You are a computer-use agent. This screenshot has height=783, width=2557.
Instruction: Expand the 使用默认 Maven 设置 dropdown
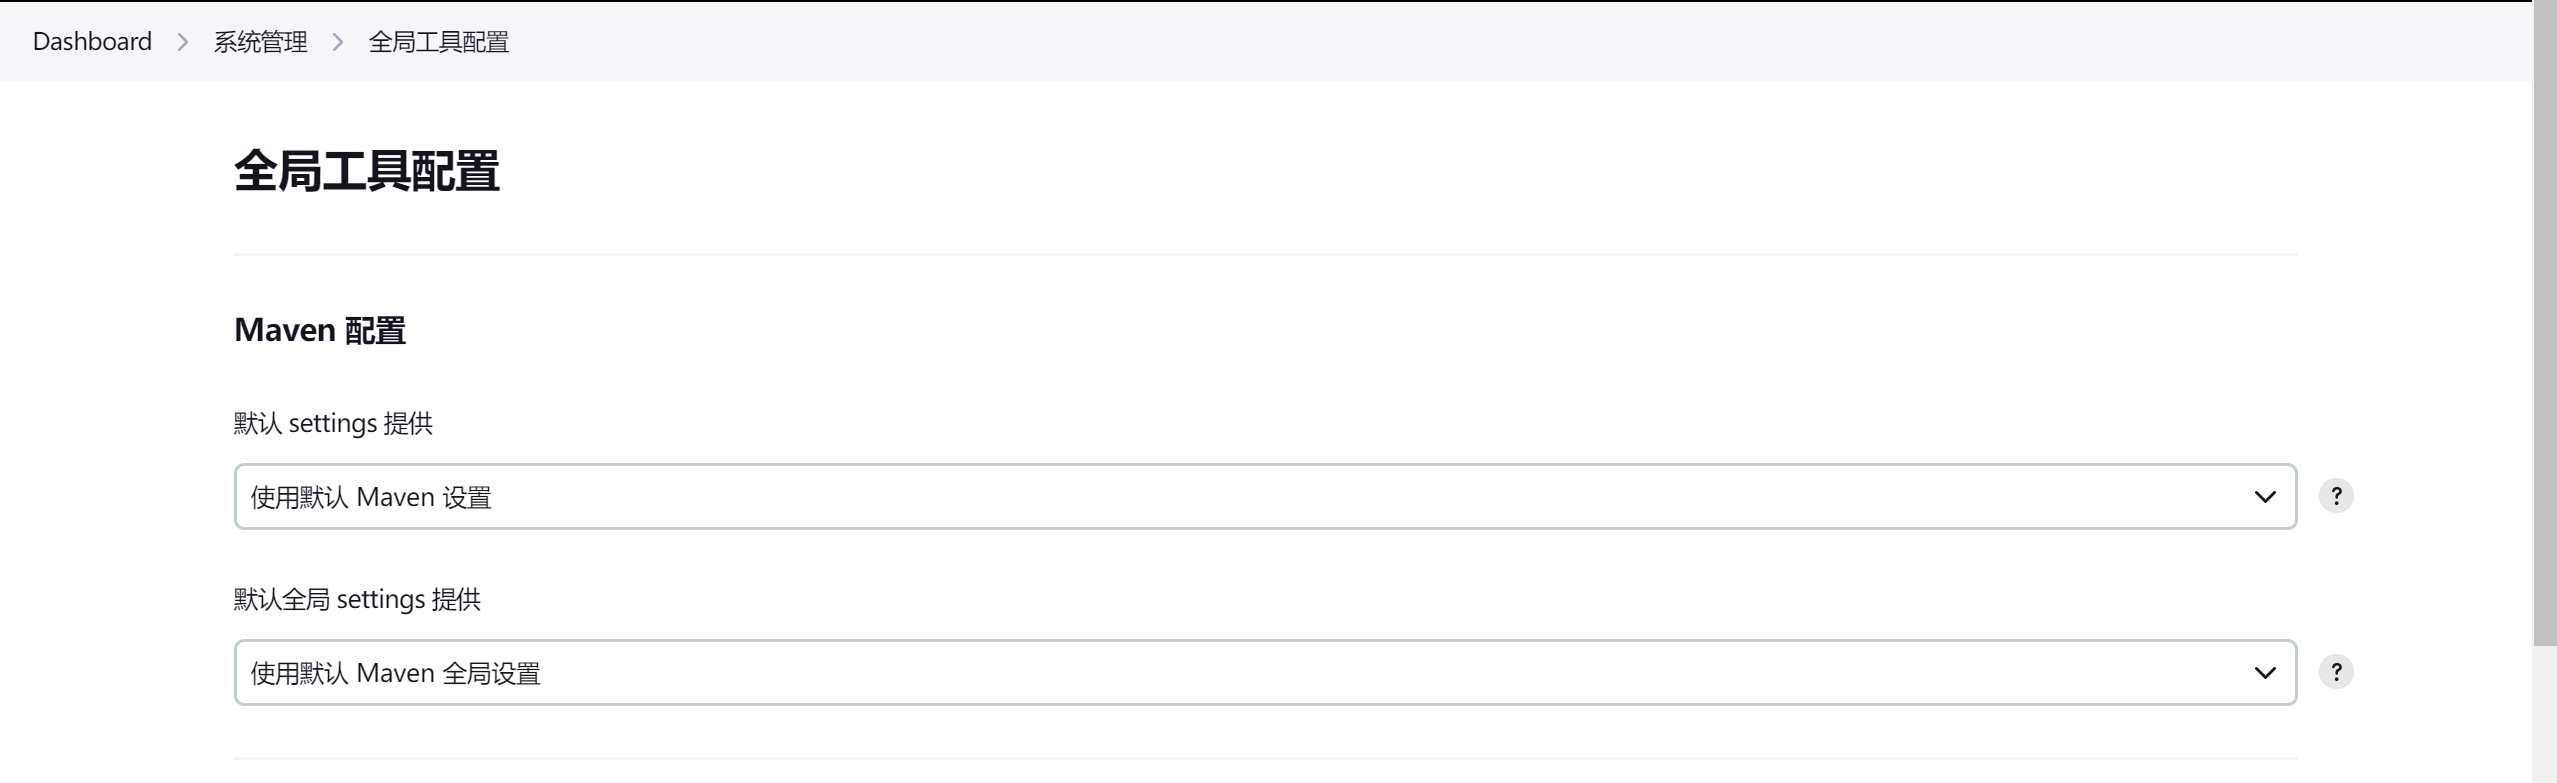(1265, 496)
